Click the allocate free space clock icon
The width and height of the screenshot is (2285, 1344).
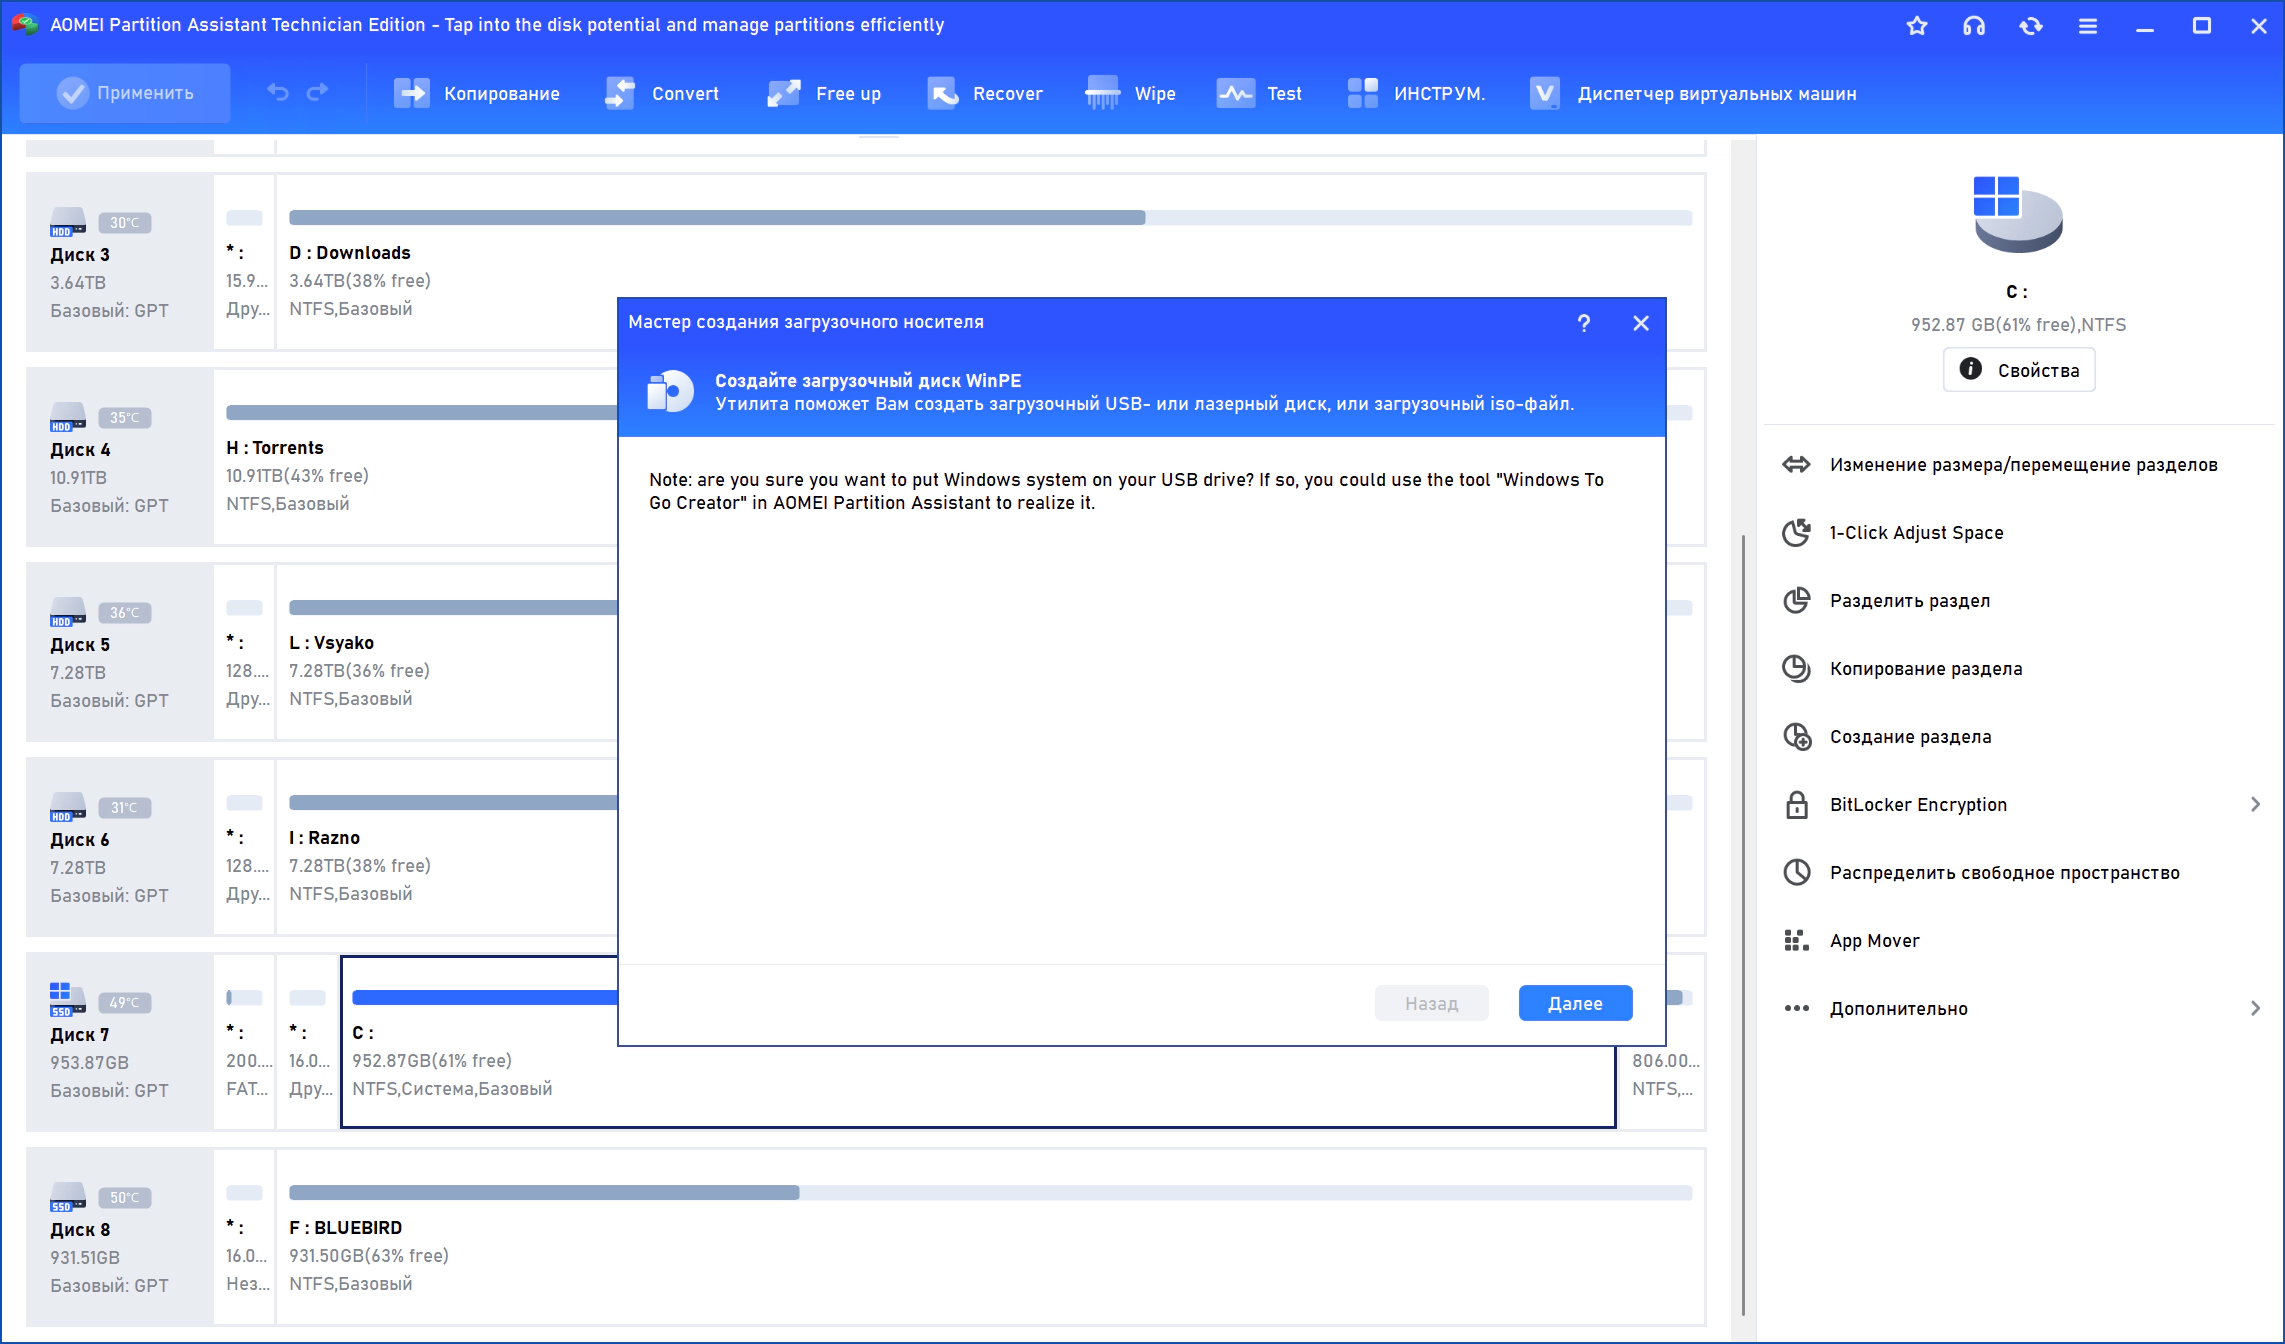[x=1797, y=873]
